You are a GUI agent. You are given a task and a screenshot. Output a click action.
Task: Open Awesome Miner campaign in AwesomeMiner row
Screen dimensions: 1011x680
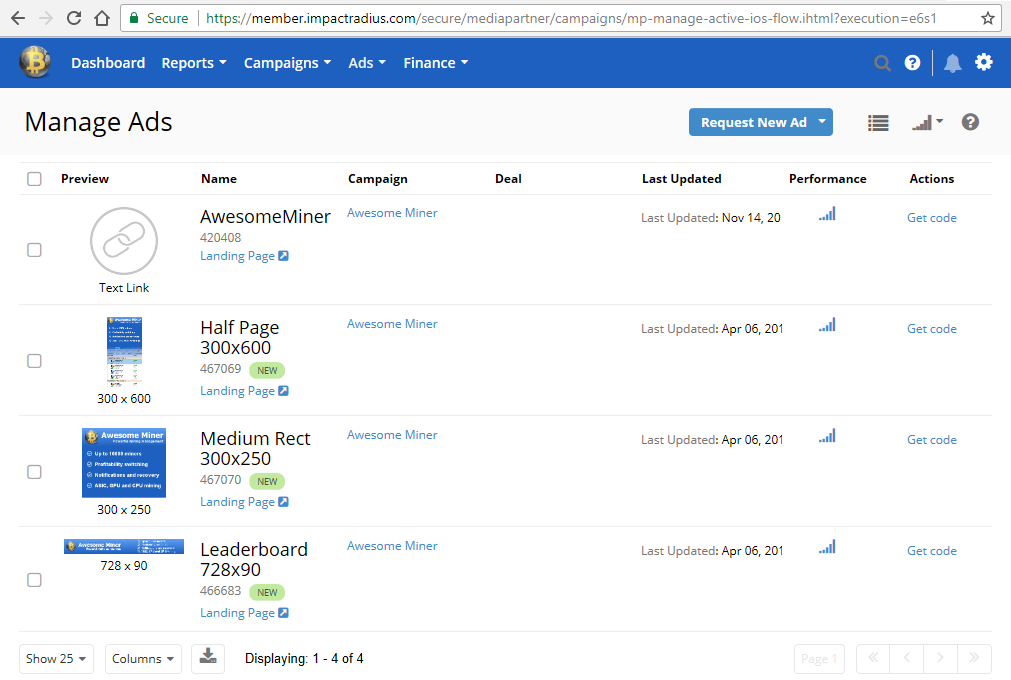pos(392,213)
